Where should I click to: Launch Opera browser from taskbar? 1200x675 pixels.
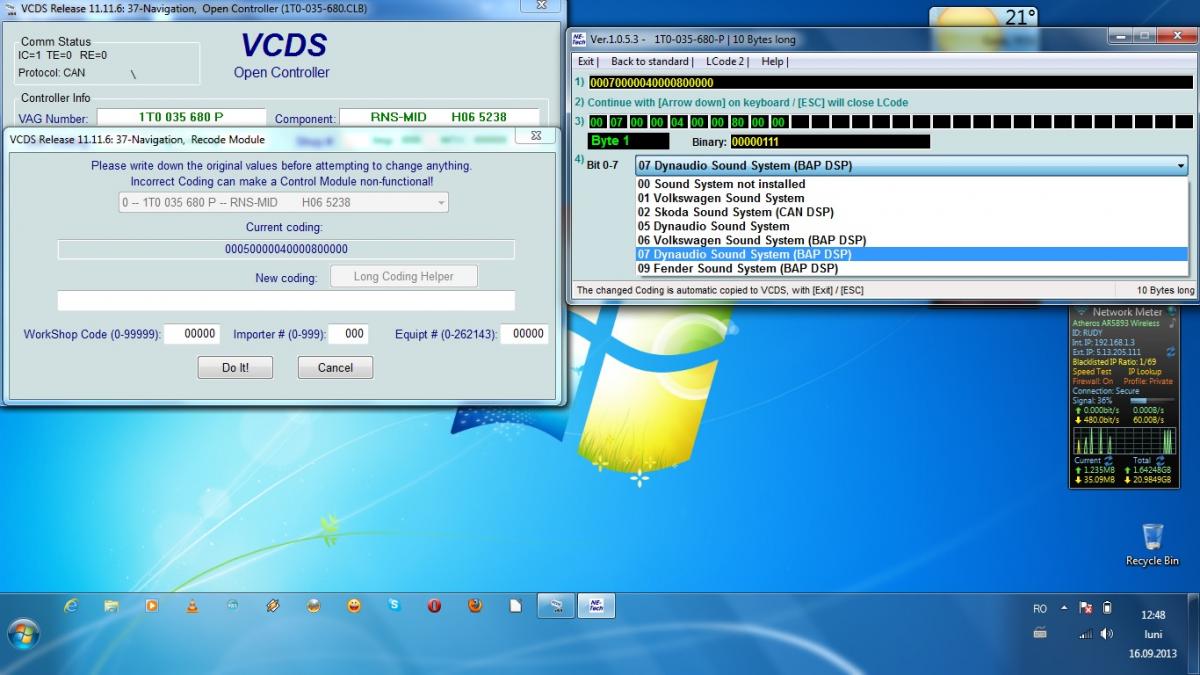click(435, 605)
